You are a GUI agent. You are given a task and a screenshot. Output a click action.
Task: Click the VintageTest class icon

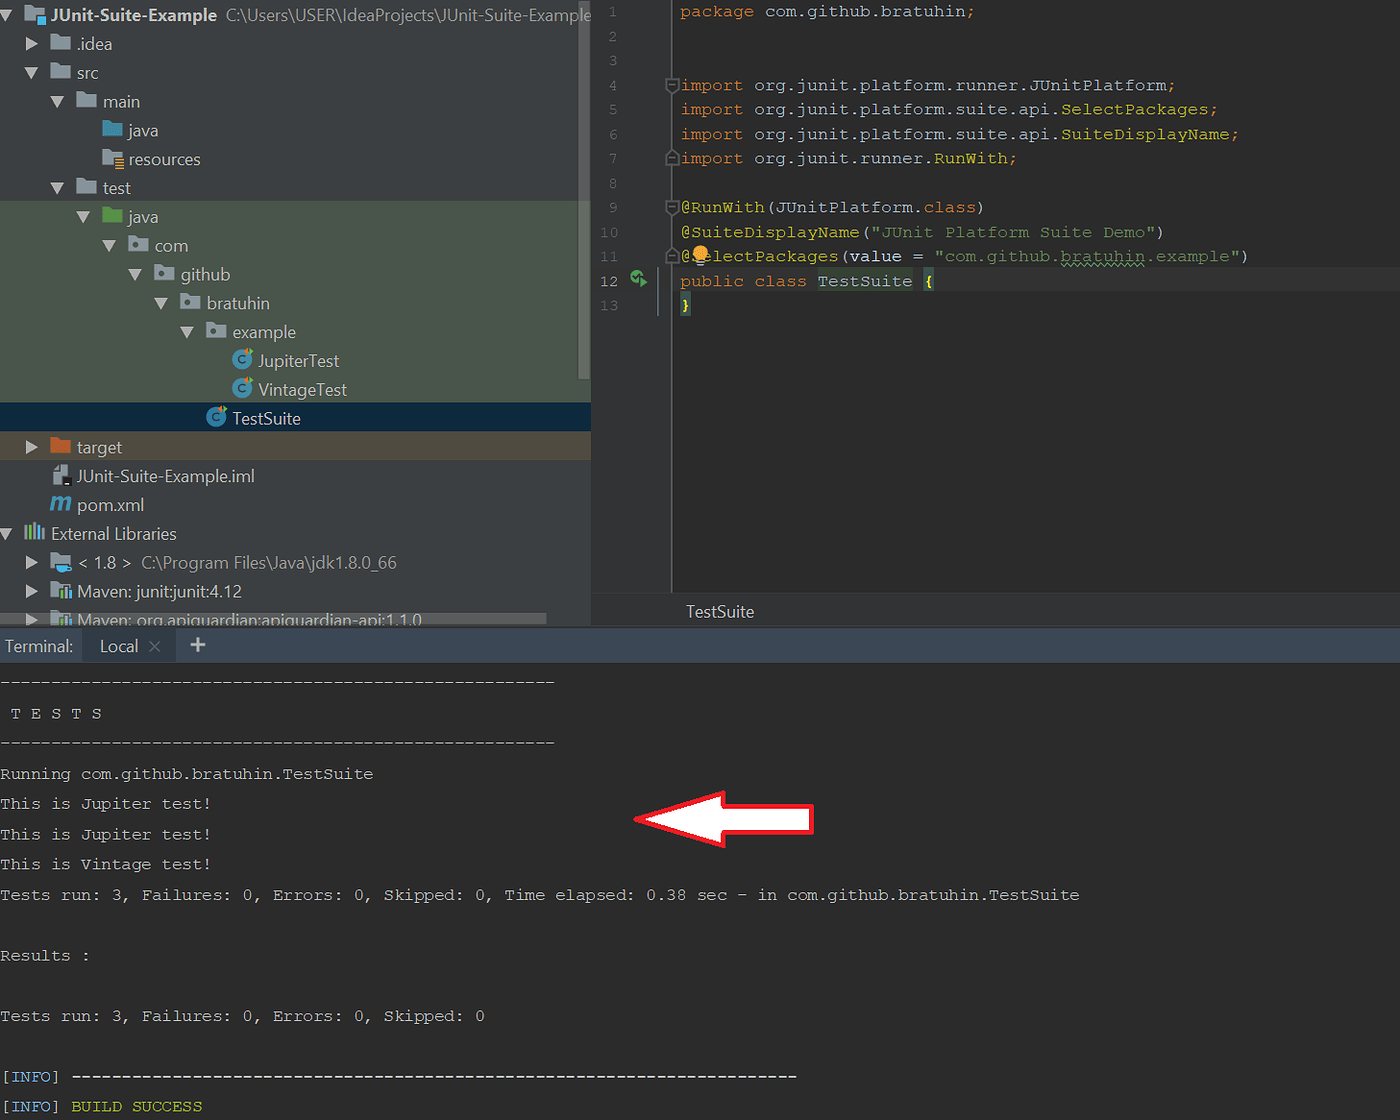pyautogui.click(x=243, y=388)
